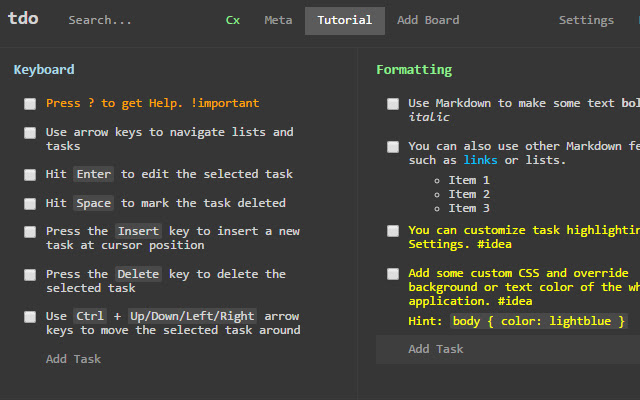Click the word 'italic' in the Markdown task

(429, 117)
